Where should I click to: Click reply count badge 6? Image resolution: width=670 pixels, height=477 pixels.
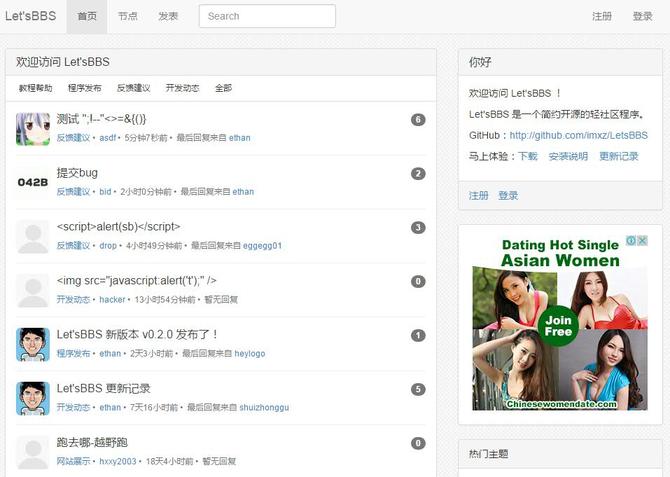tap(418, 120)
